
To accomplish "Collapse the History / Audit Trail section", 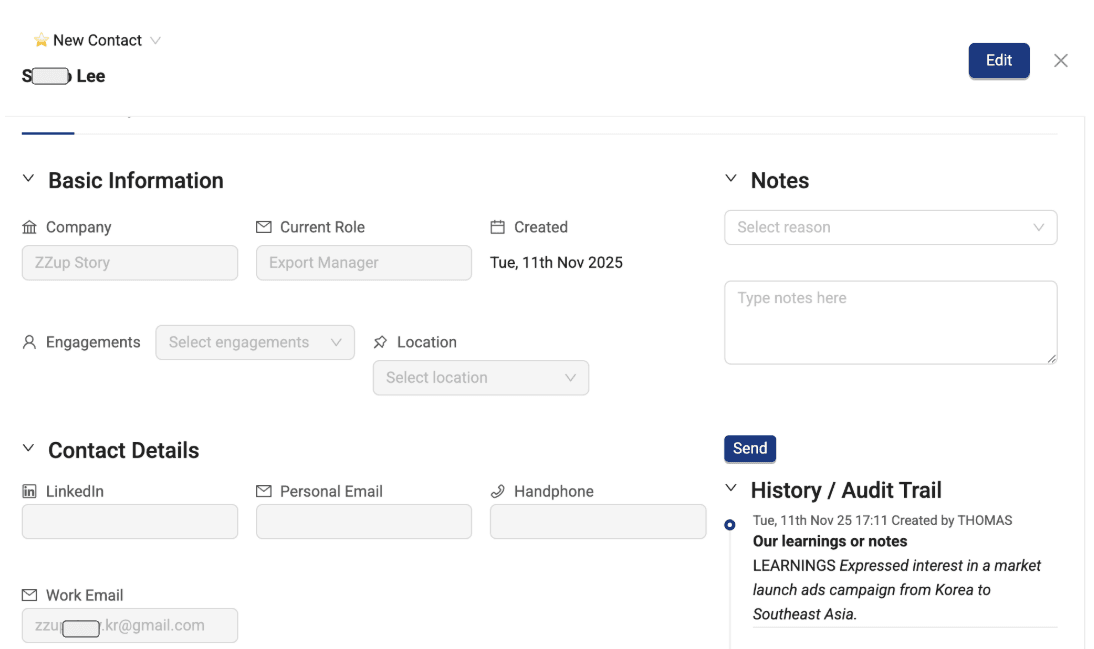I will coord(730,490).
